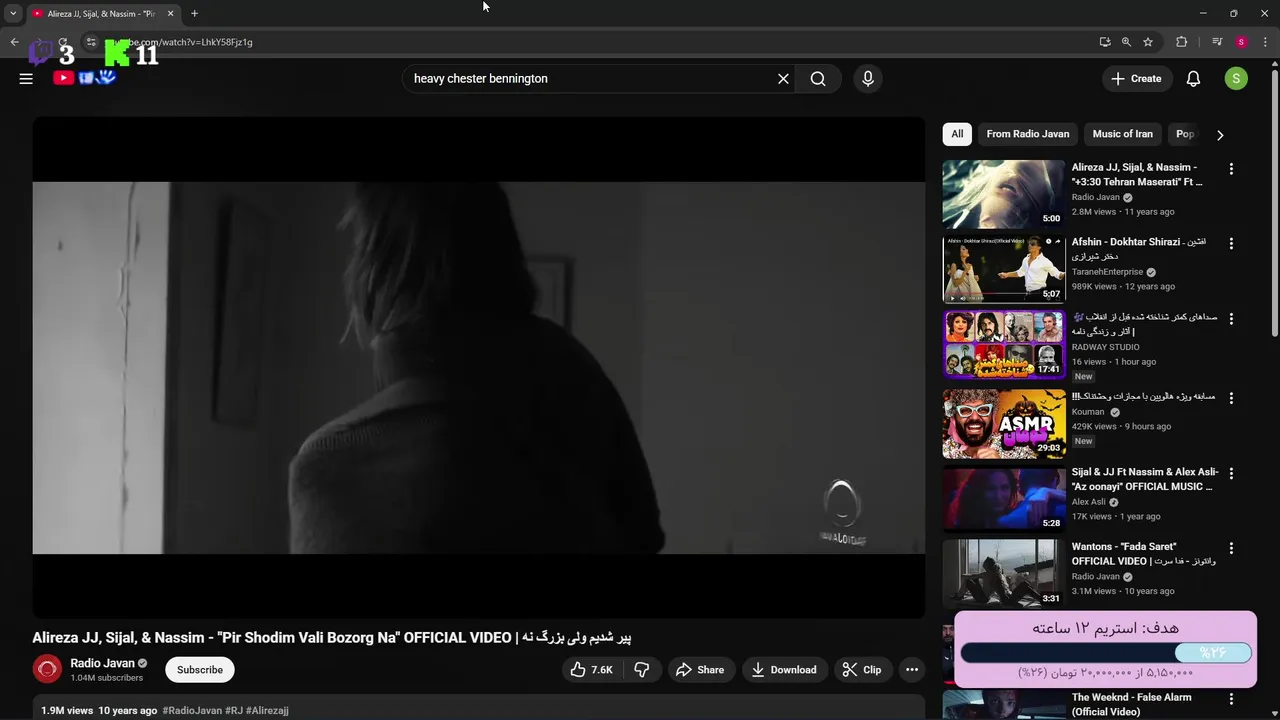Open Wantons Fada Saret 3:31 thumbnail
The image size is (1280, 720).
1004,574
